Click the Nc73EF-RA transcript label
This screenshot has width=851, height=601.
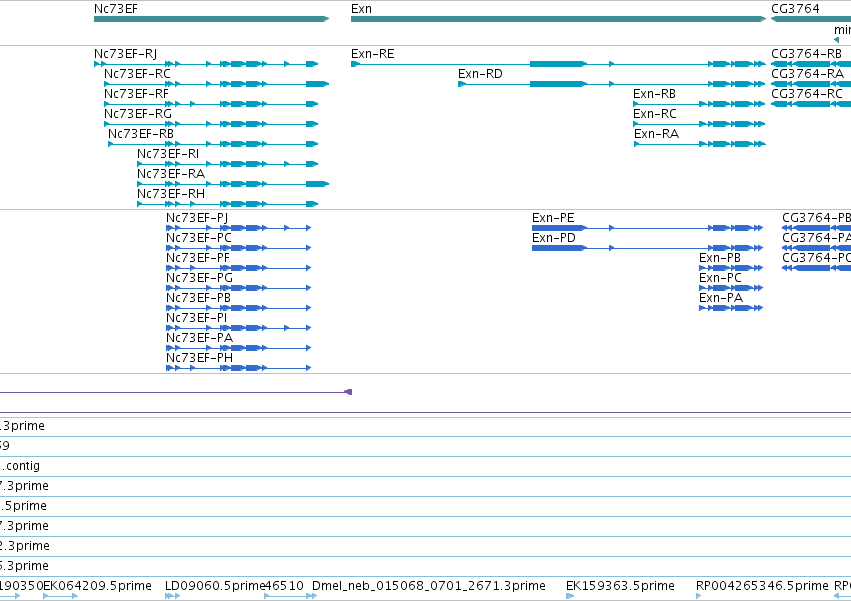click(x=171, y=174)
